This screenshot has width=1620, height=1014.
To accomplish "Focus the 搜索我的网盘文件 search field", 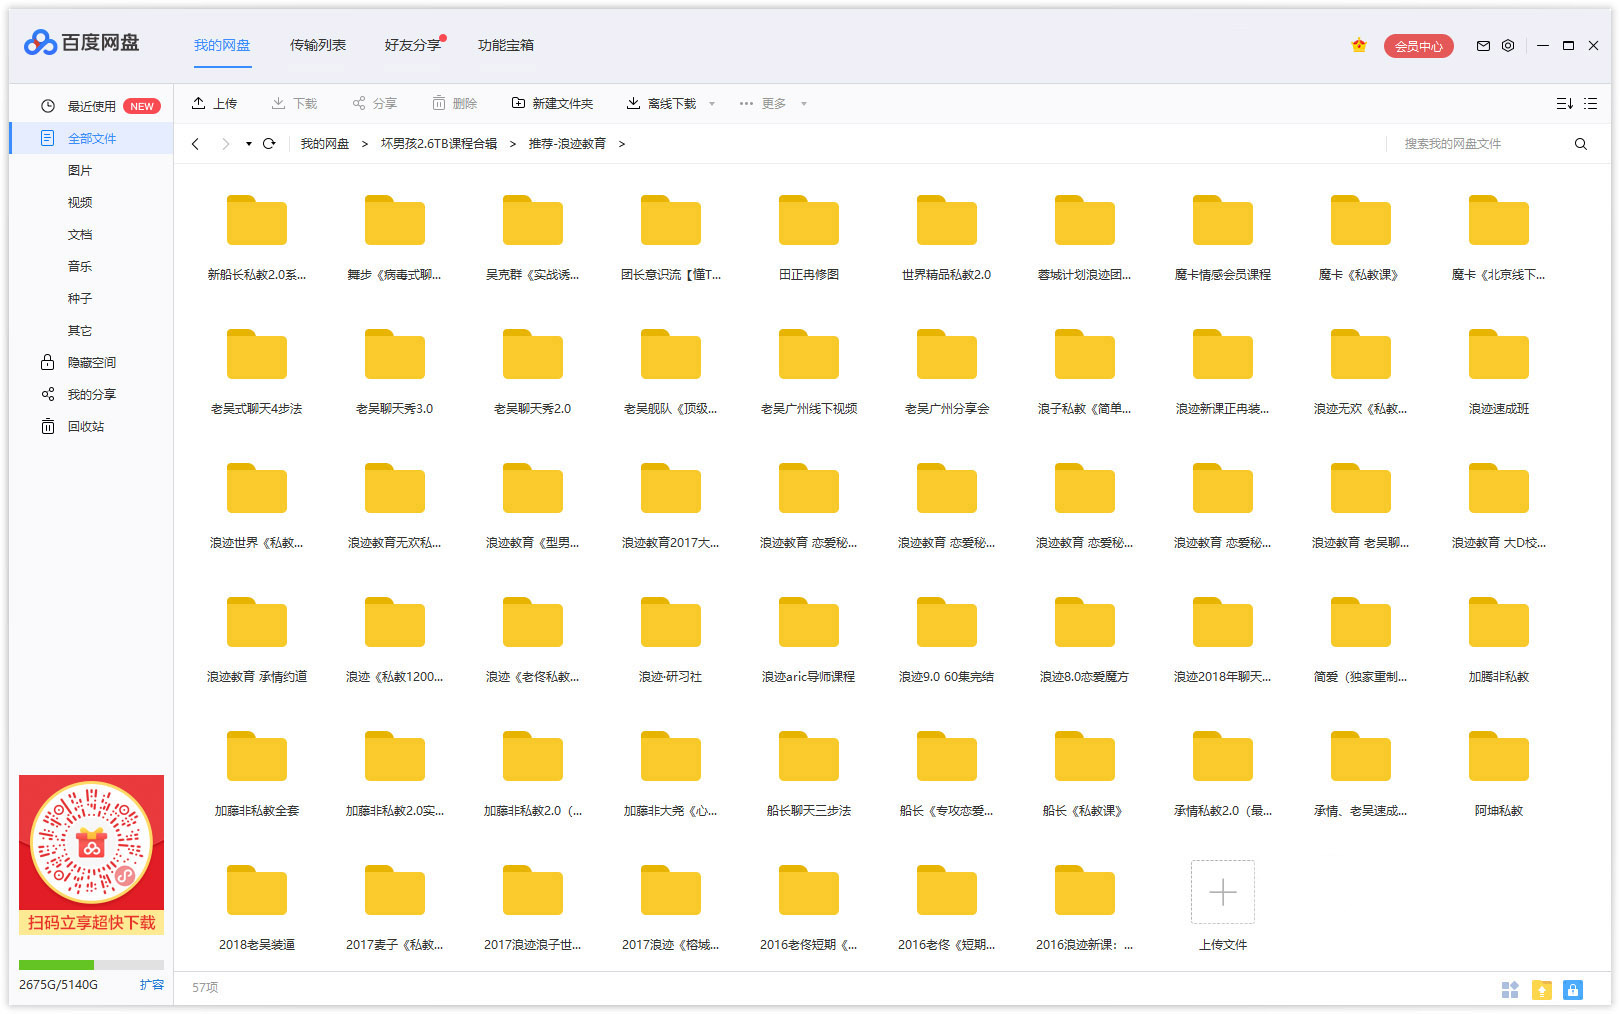I will click(1480, 144).
